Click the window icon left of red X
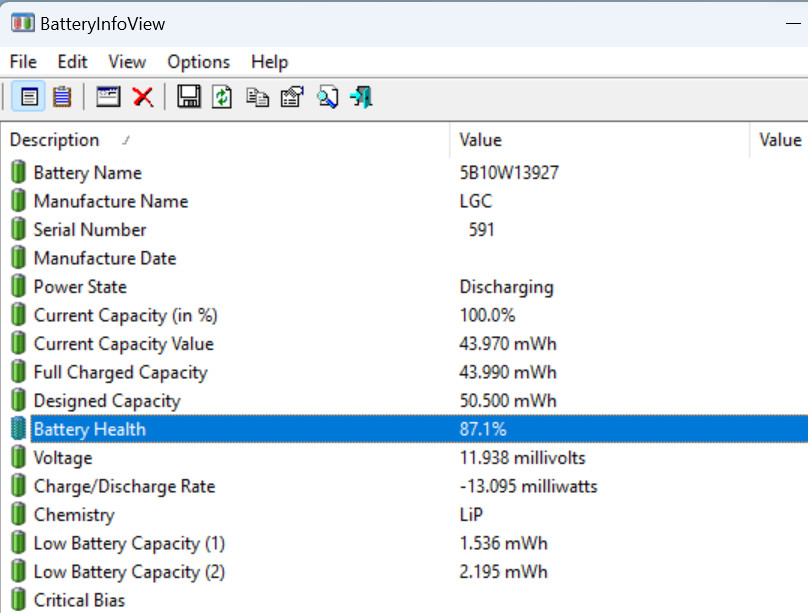This screenshot has width=808, height=613. [x=108, y=97]
